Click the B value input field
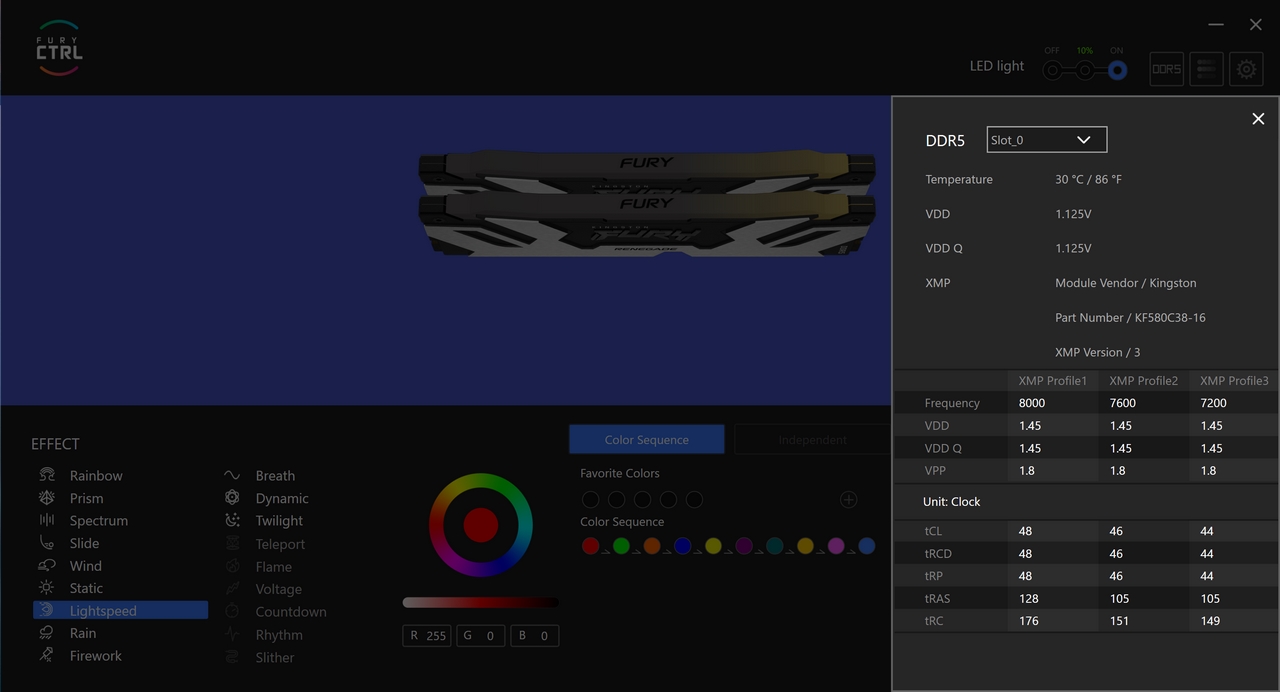Viewport: 1280px width, 692px height. coord(534,635)
